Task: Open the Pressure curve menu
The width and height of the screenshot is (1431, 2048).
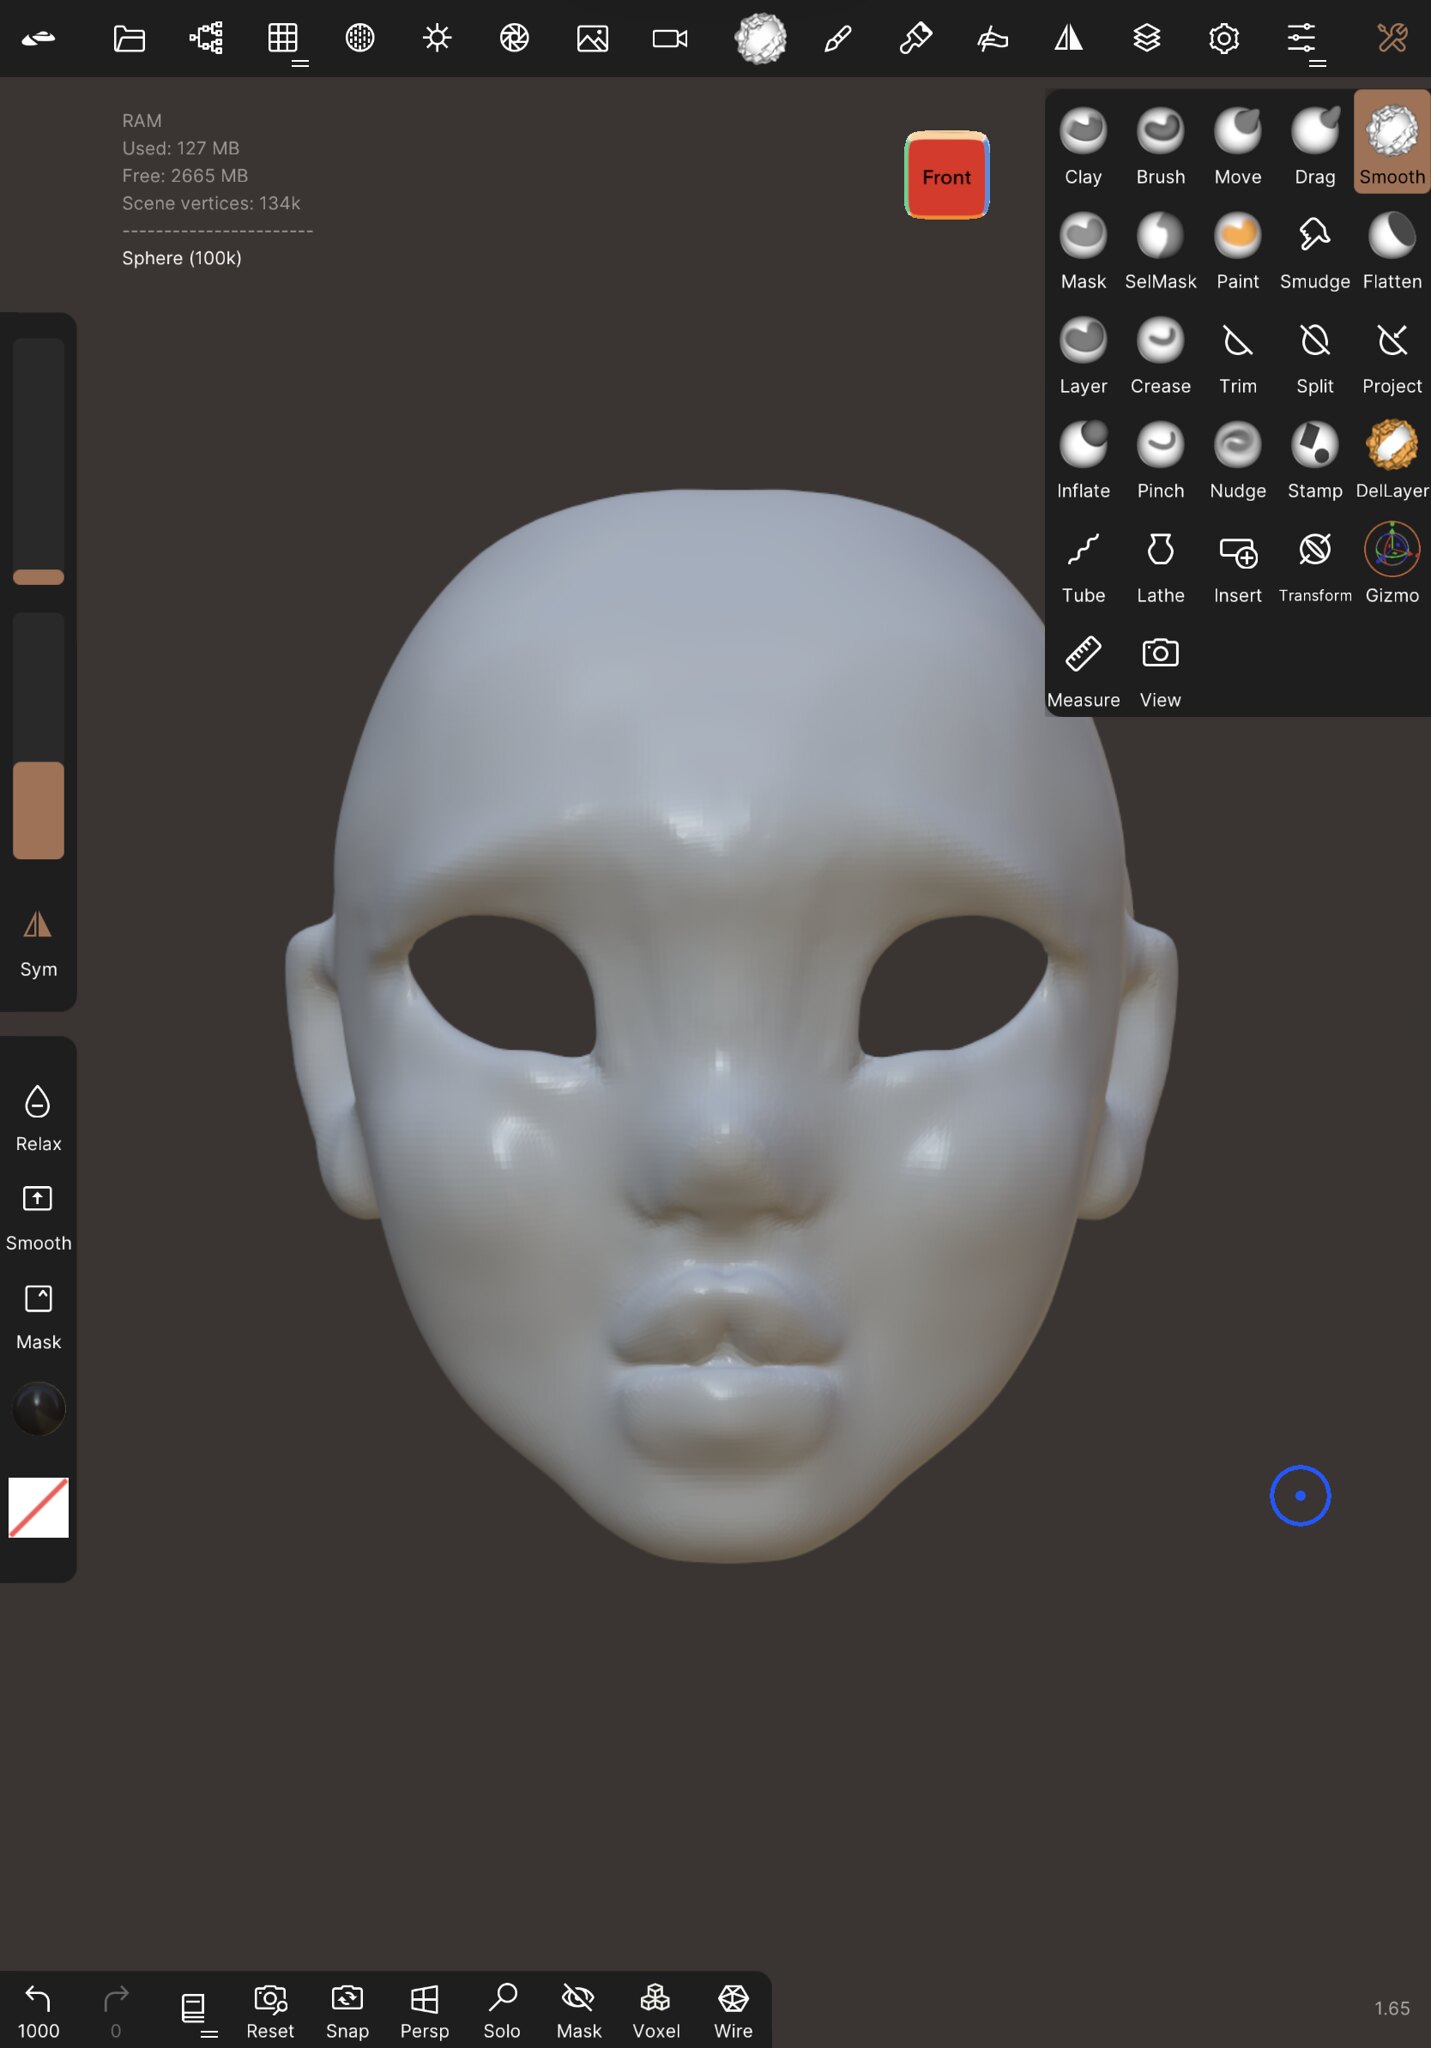Action: 992,38
